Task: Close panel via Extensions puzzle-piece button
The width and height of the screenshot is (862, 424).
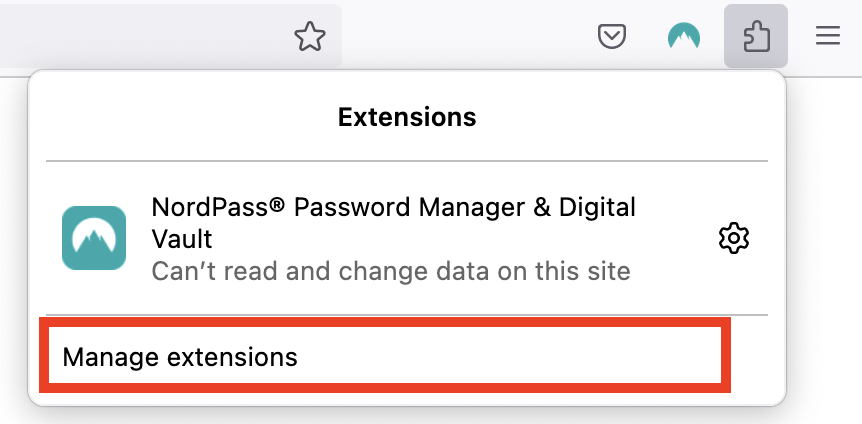Action: tap(756, 38)
